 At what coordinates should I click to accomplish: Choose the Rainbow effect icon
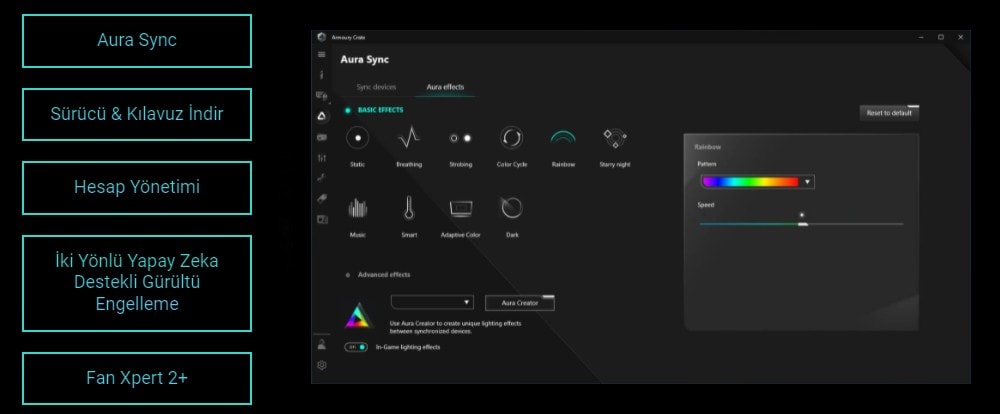tap(563, 138)
